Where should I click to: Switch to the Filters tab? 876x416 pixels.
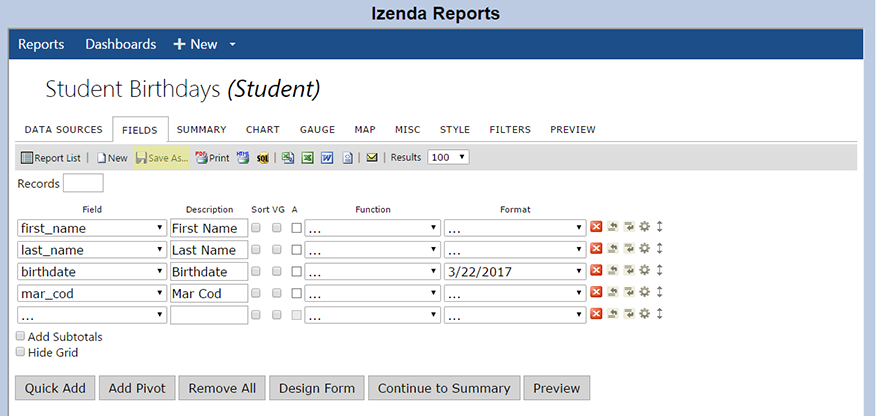pos(510,130)
